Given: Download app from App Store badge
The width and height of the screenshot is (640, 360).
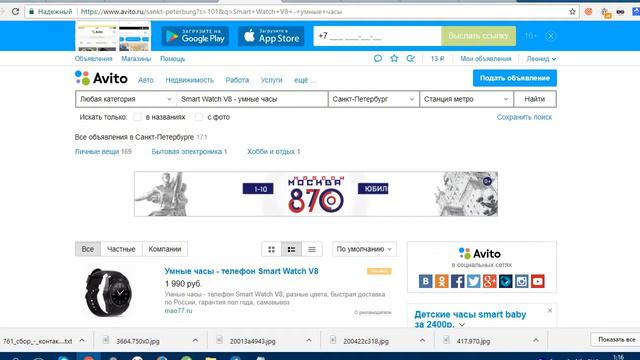Looking at the screenshot, I should (x=271, y=36).
